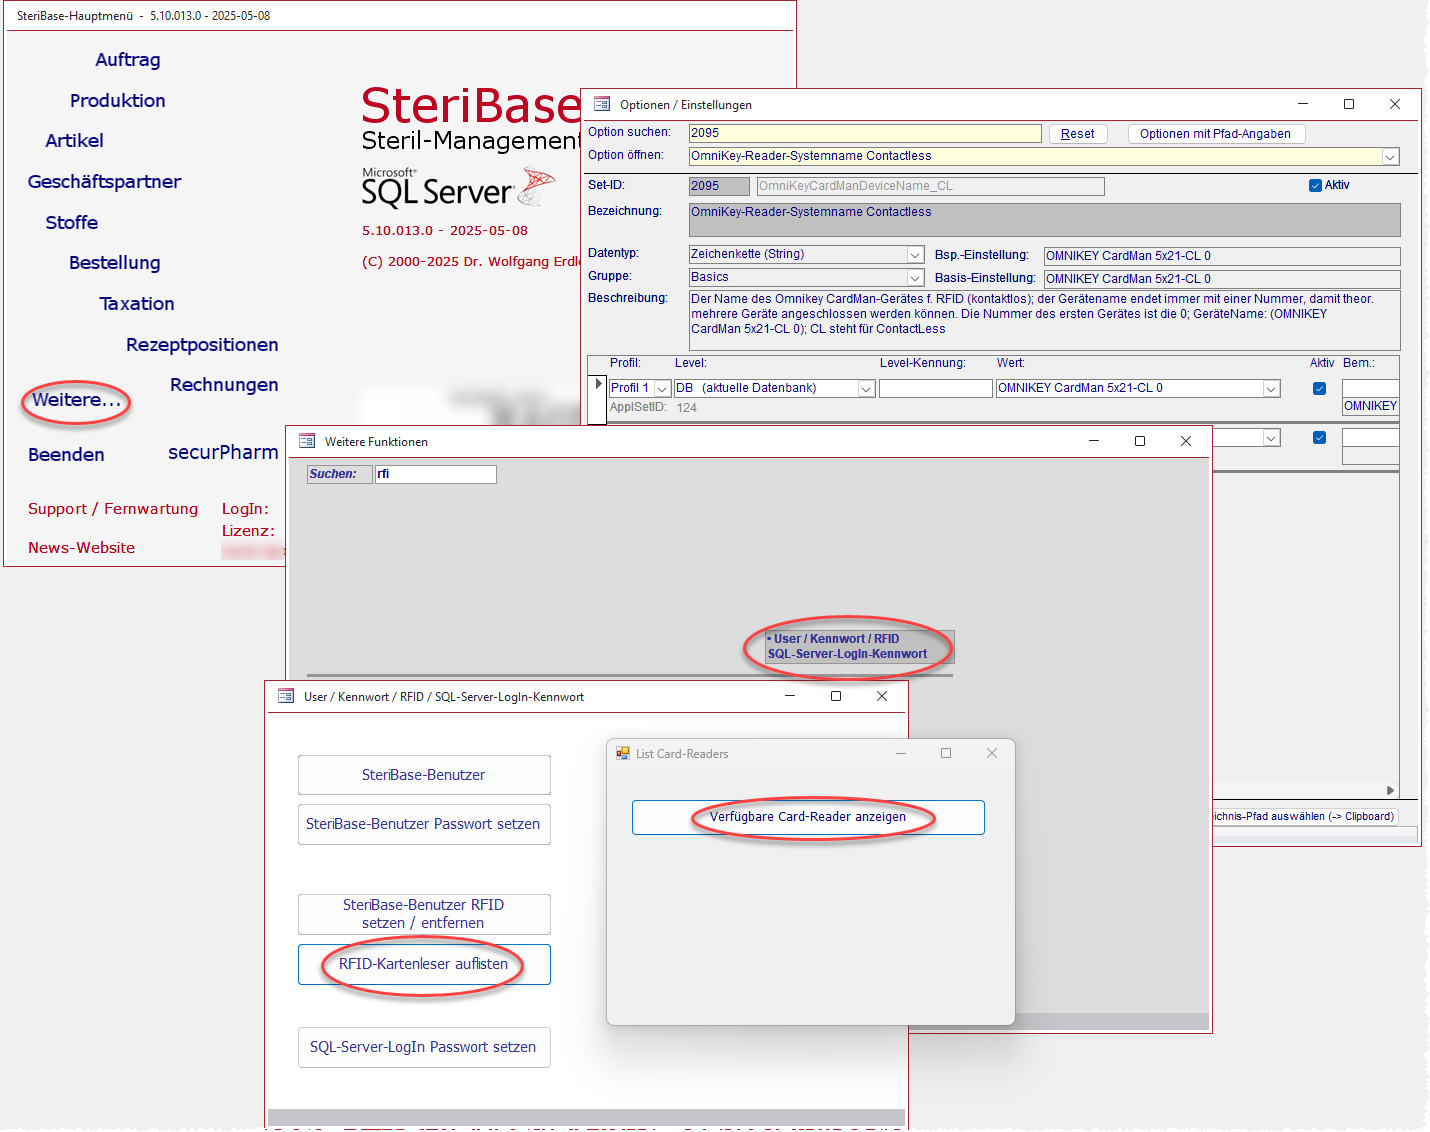The width and height of the screenshot is (1430, 1132).
Task: Close the List Card-Readers dialog
Action: click(x=992, y=753)
